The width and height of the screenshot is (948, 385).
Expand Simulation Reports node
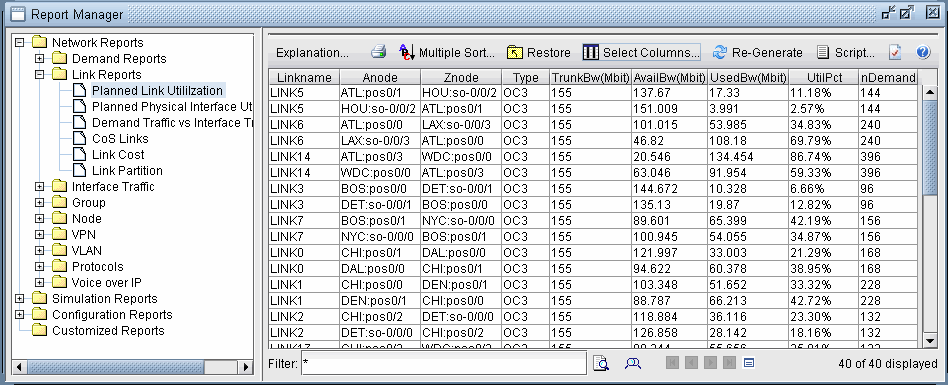(x=19, y=299)
